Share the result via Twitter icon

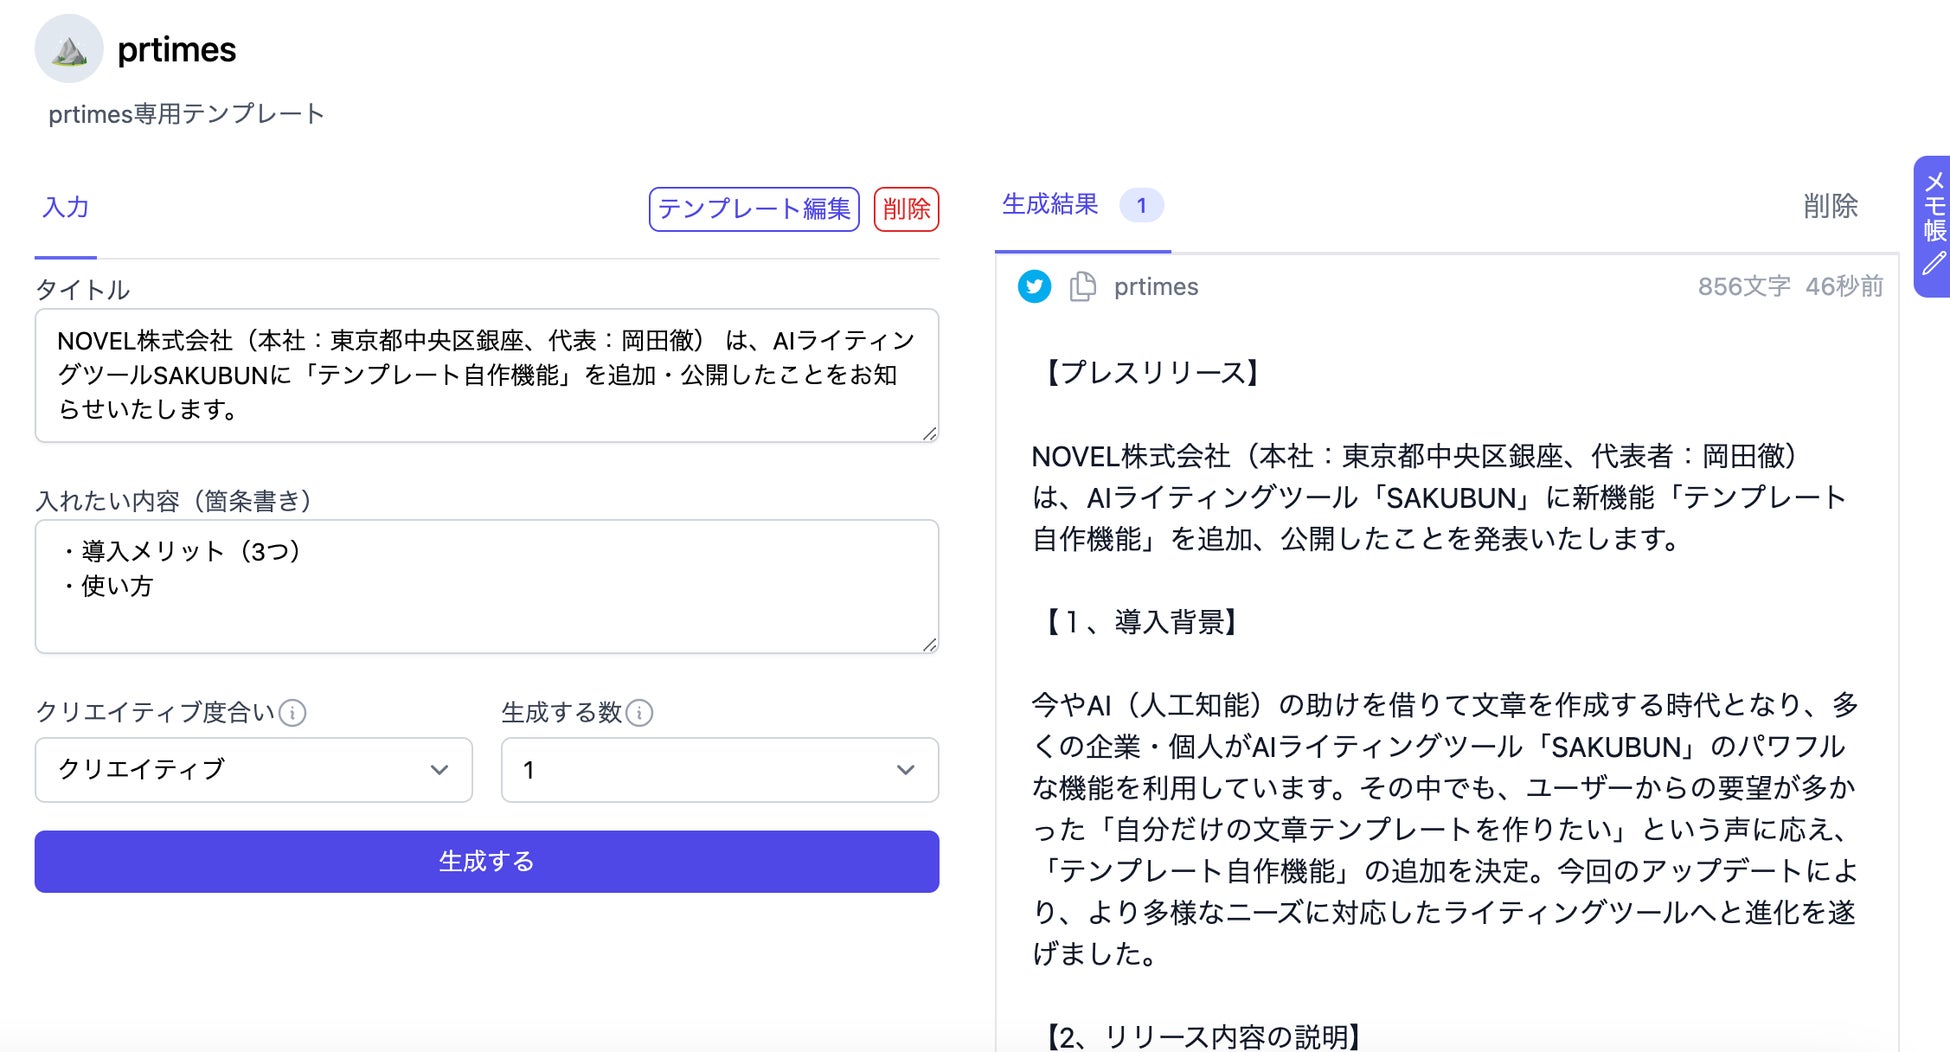[x=1034, y=287]
